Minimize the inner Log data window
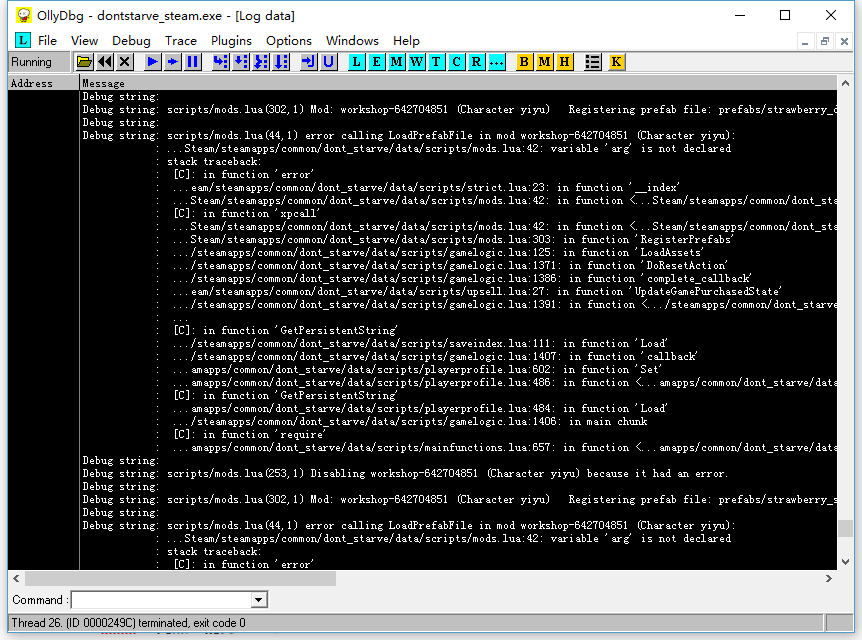862x640 pixels. 805,41
